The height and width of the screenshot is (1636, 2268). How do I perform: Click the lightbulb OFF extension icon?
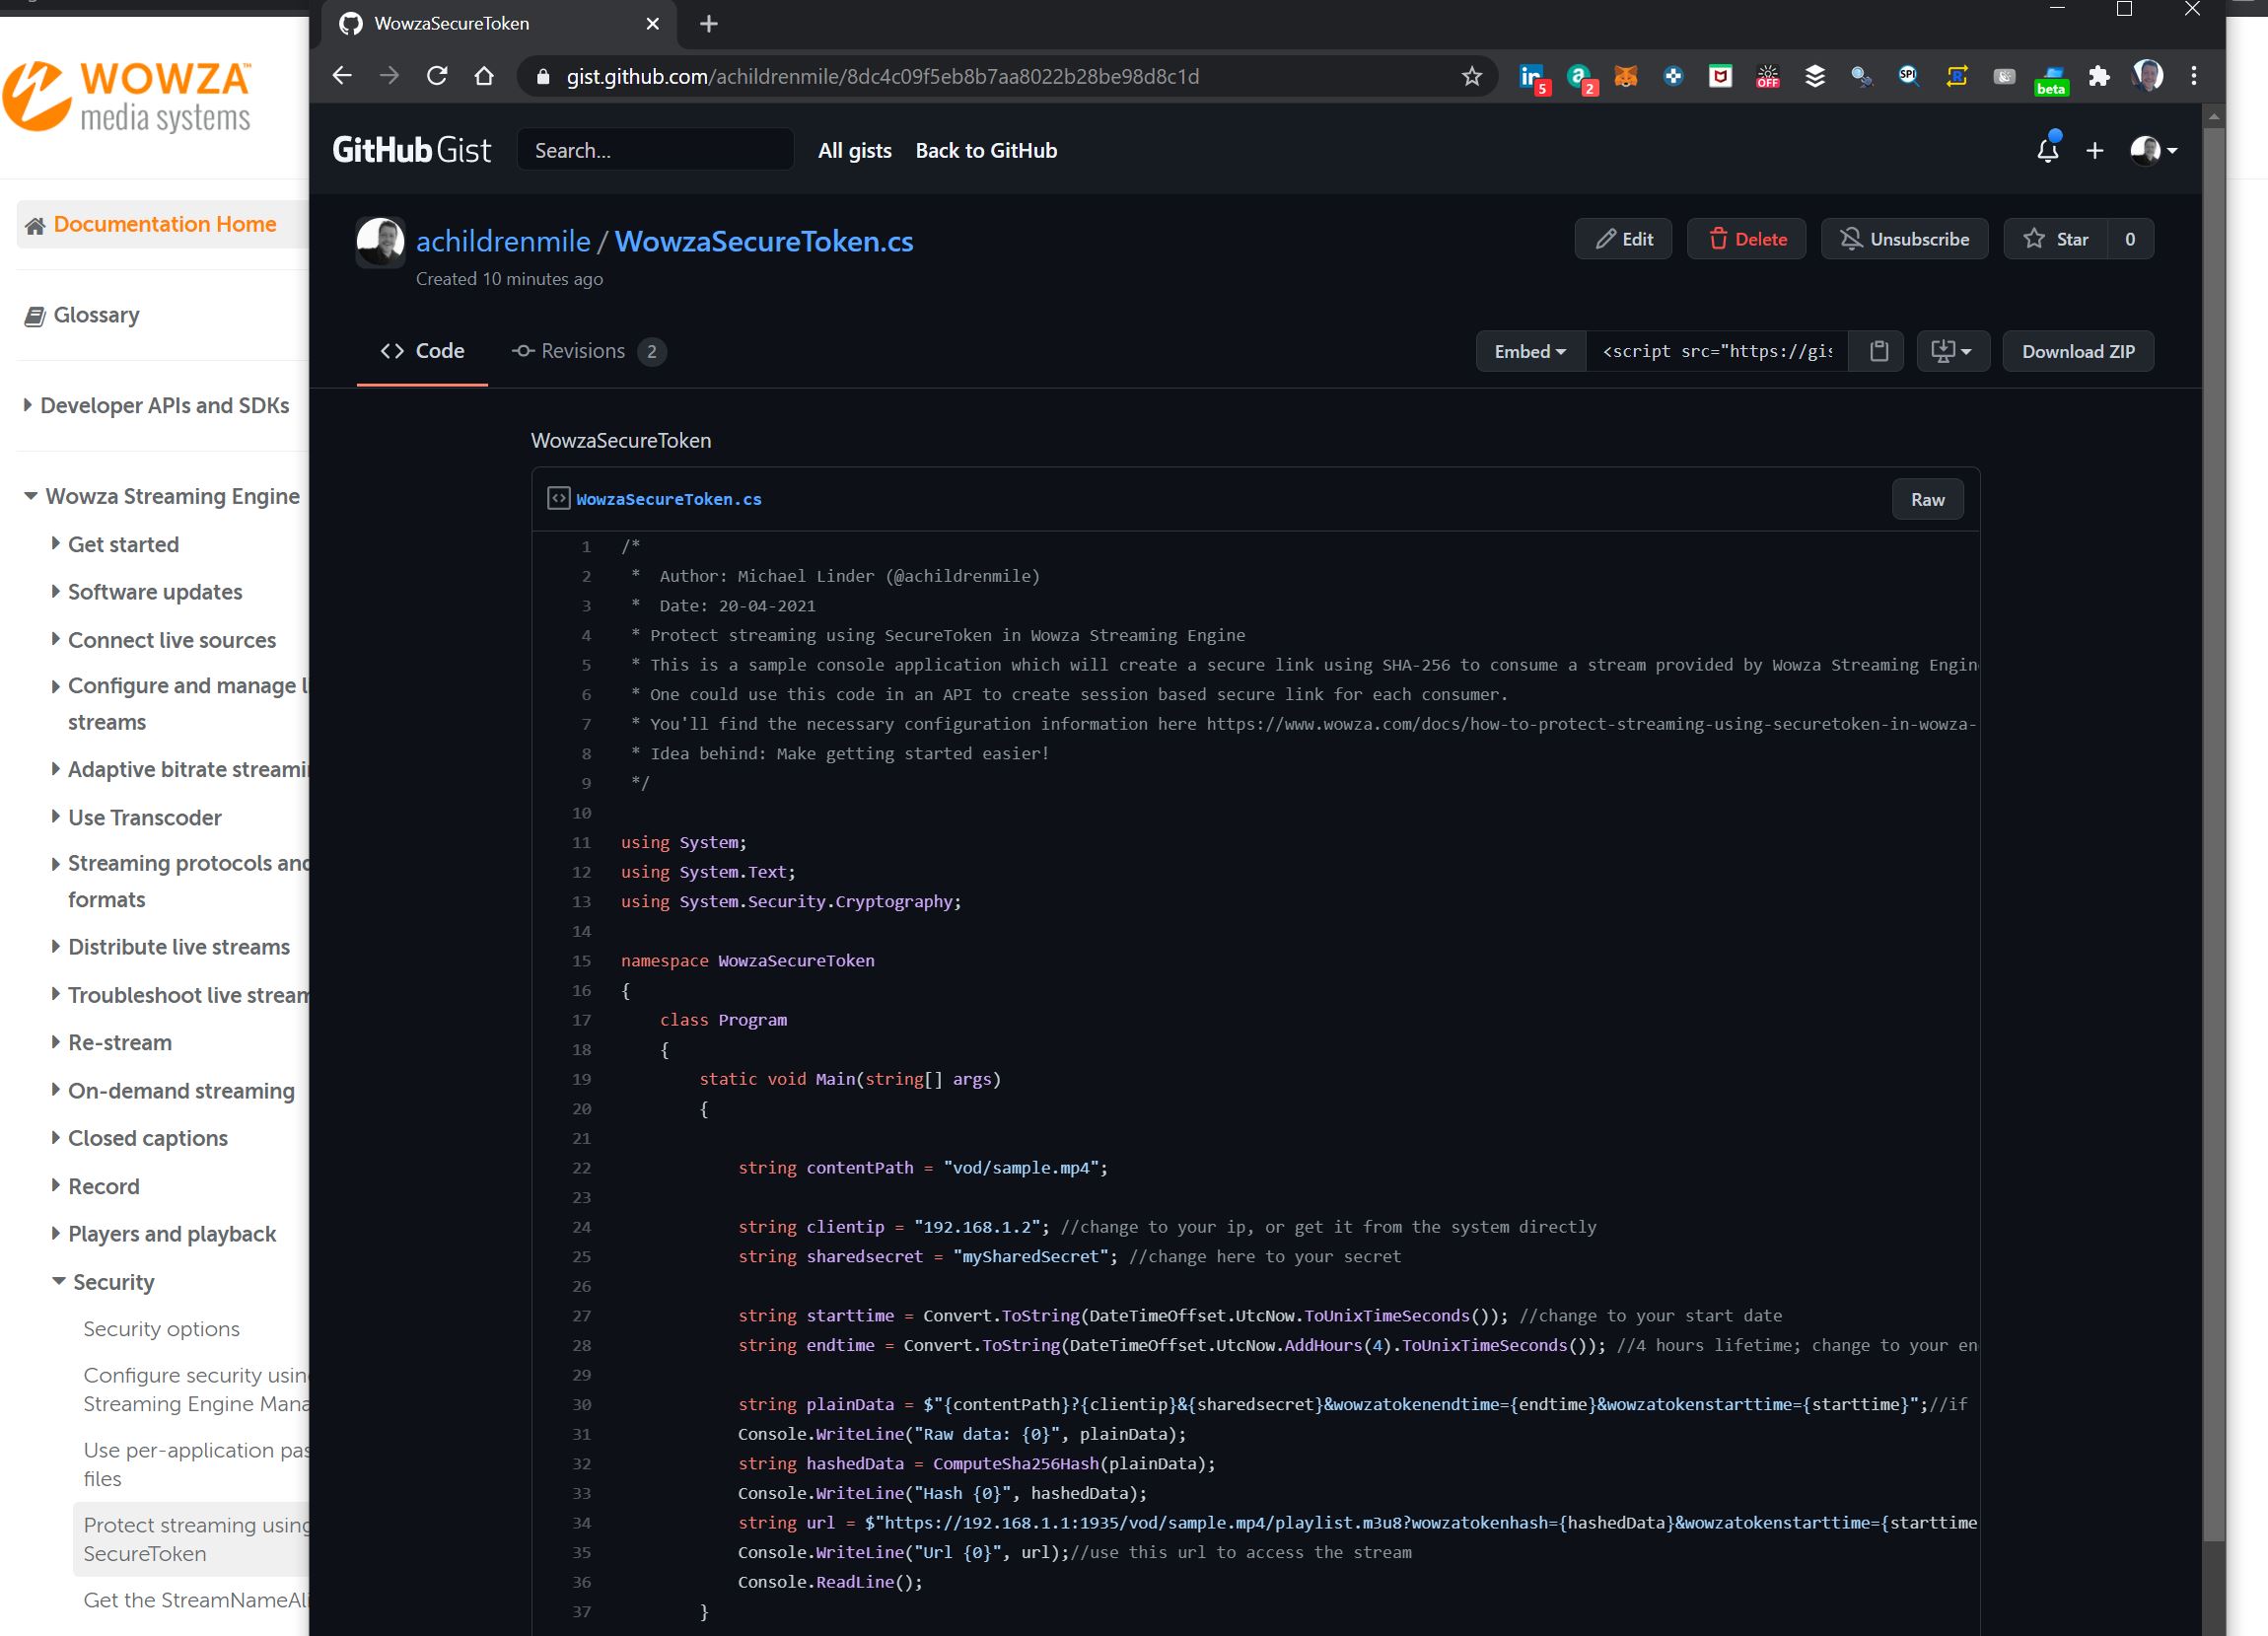1767,76
